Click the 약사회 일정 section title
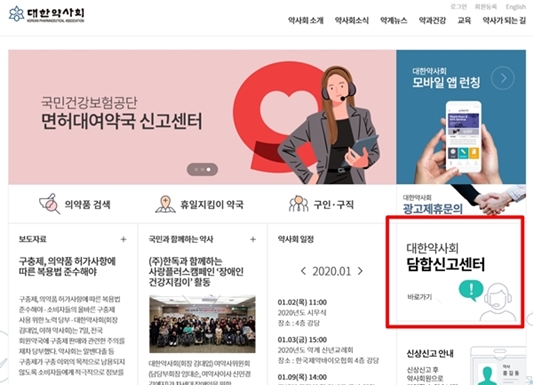 coord(296,239)
